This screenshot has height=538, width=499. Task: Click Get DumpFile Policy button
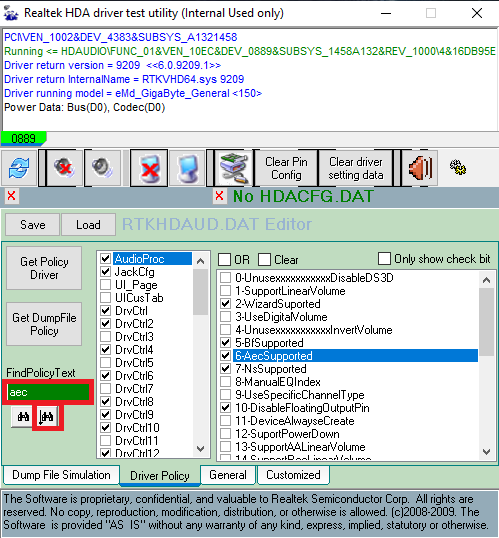44,324
